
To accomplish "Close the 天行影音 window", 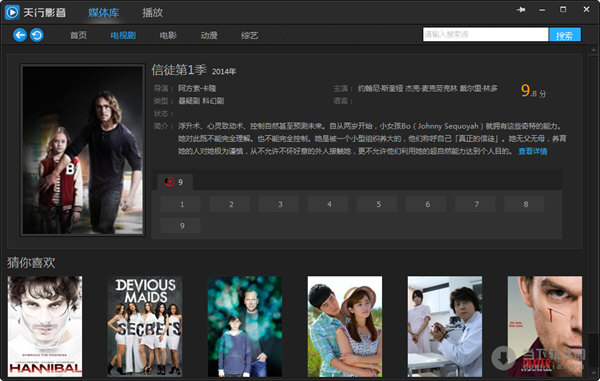I will click(586, 9).
